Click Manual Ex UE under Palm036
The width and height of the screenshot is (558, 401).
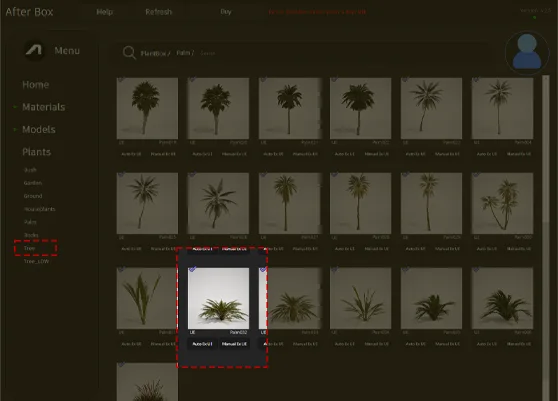tap(518, 344)
